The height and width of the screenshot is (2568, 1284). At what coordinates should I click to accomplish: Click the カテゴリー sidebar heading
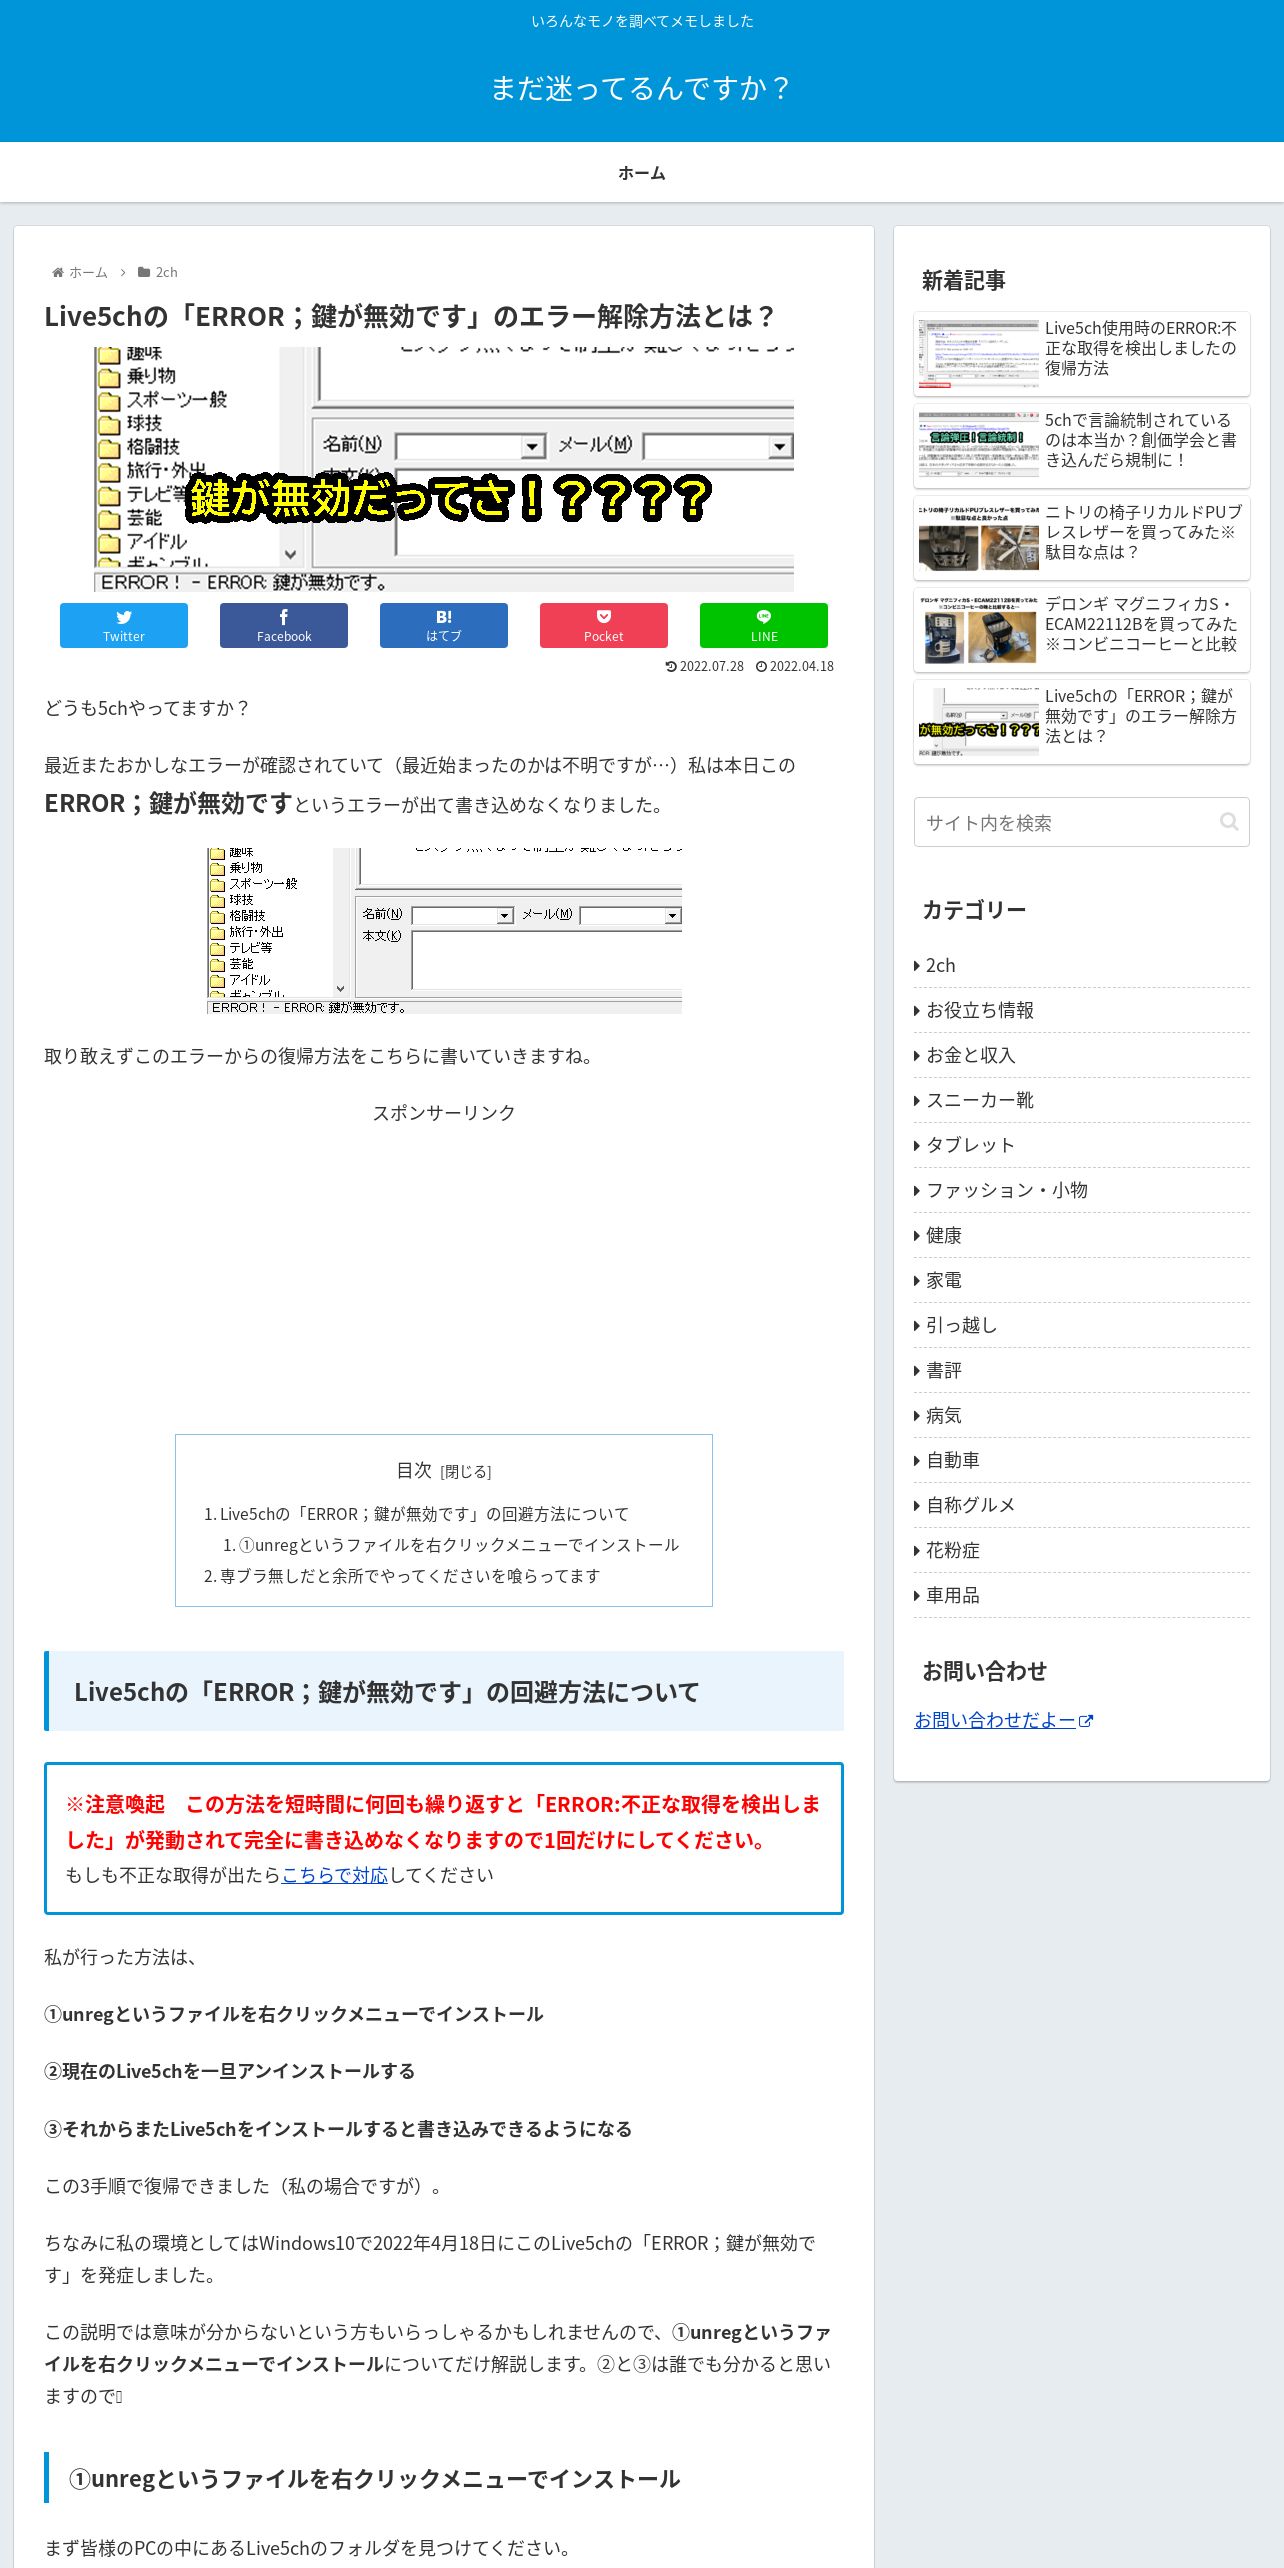click(974, 910)
